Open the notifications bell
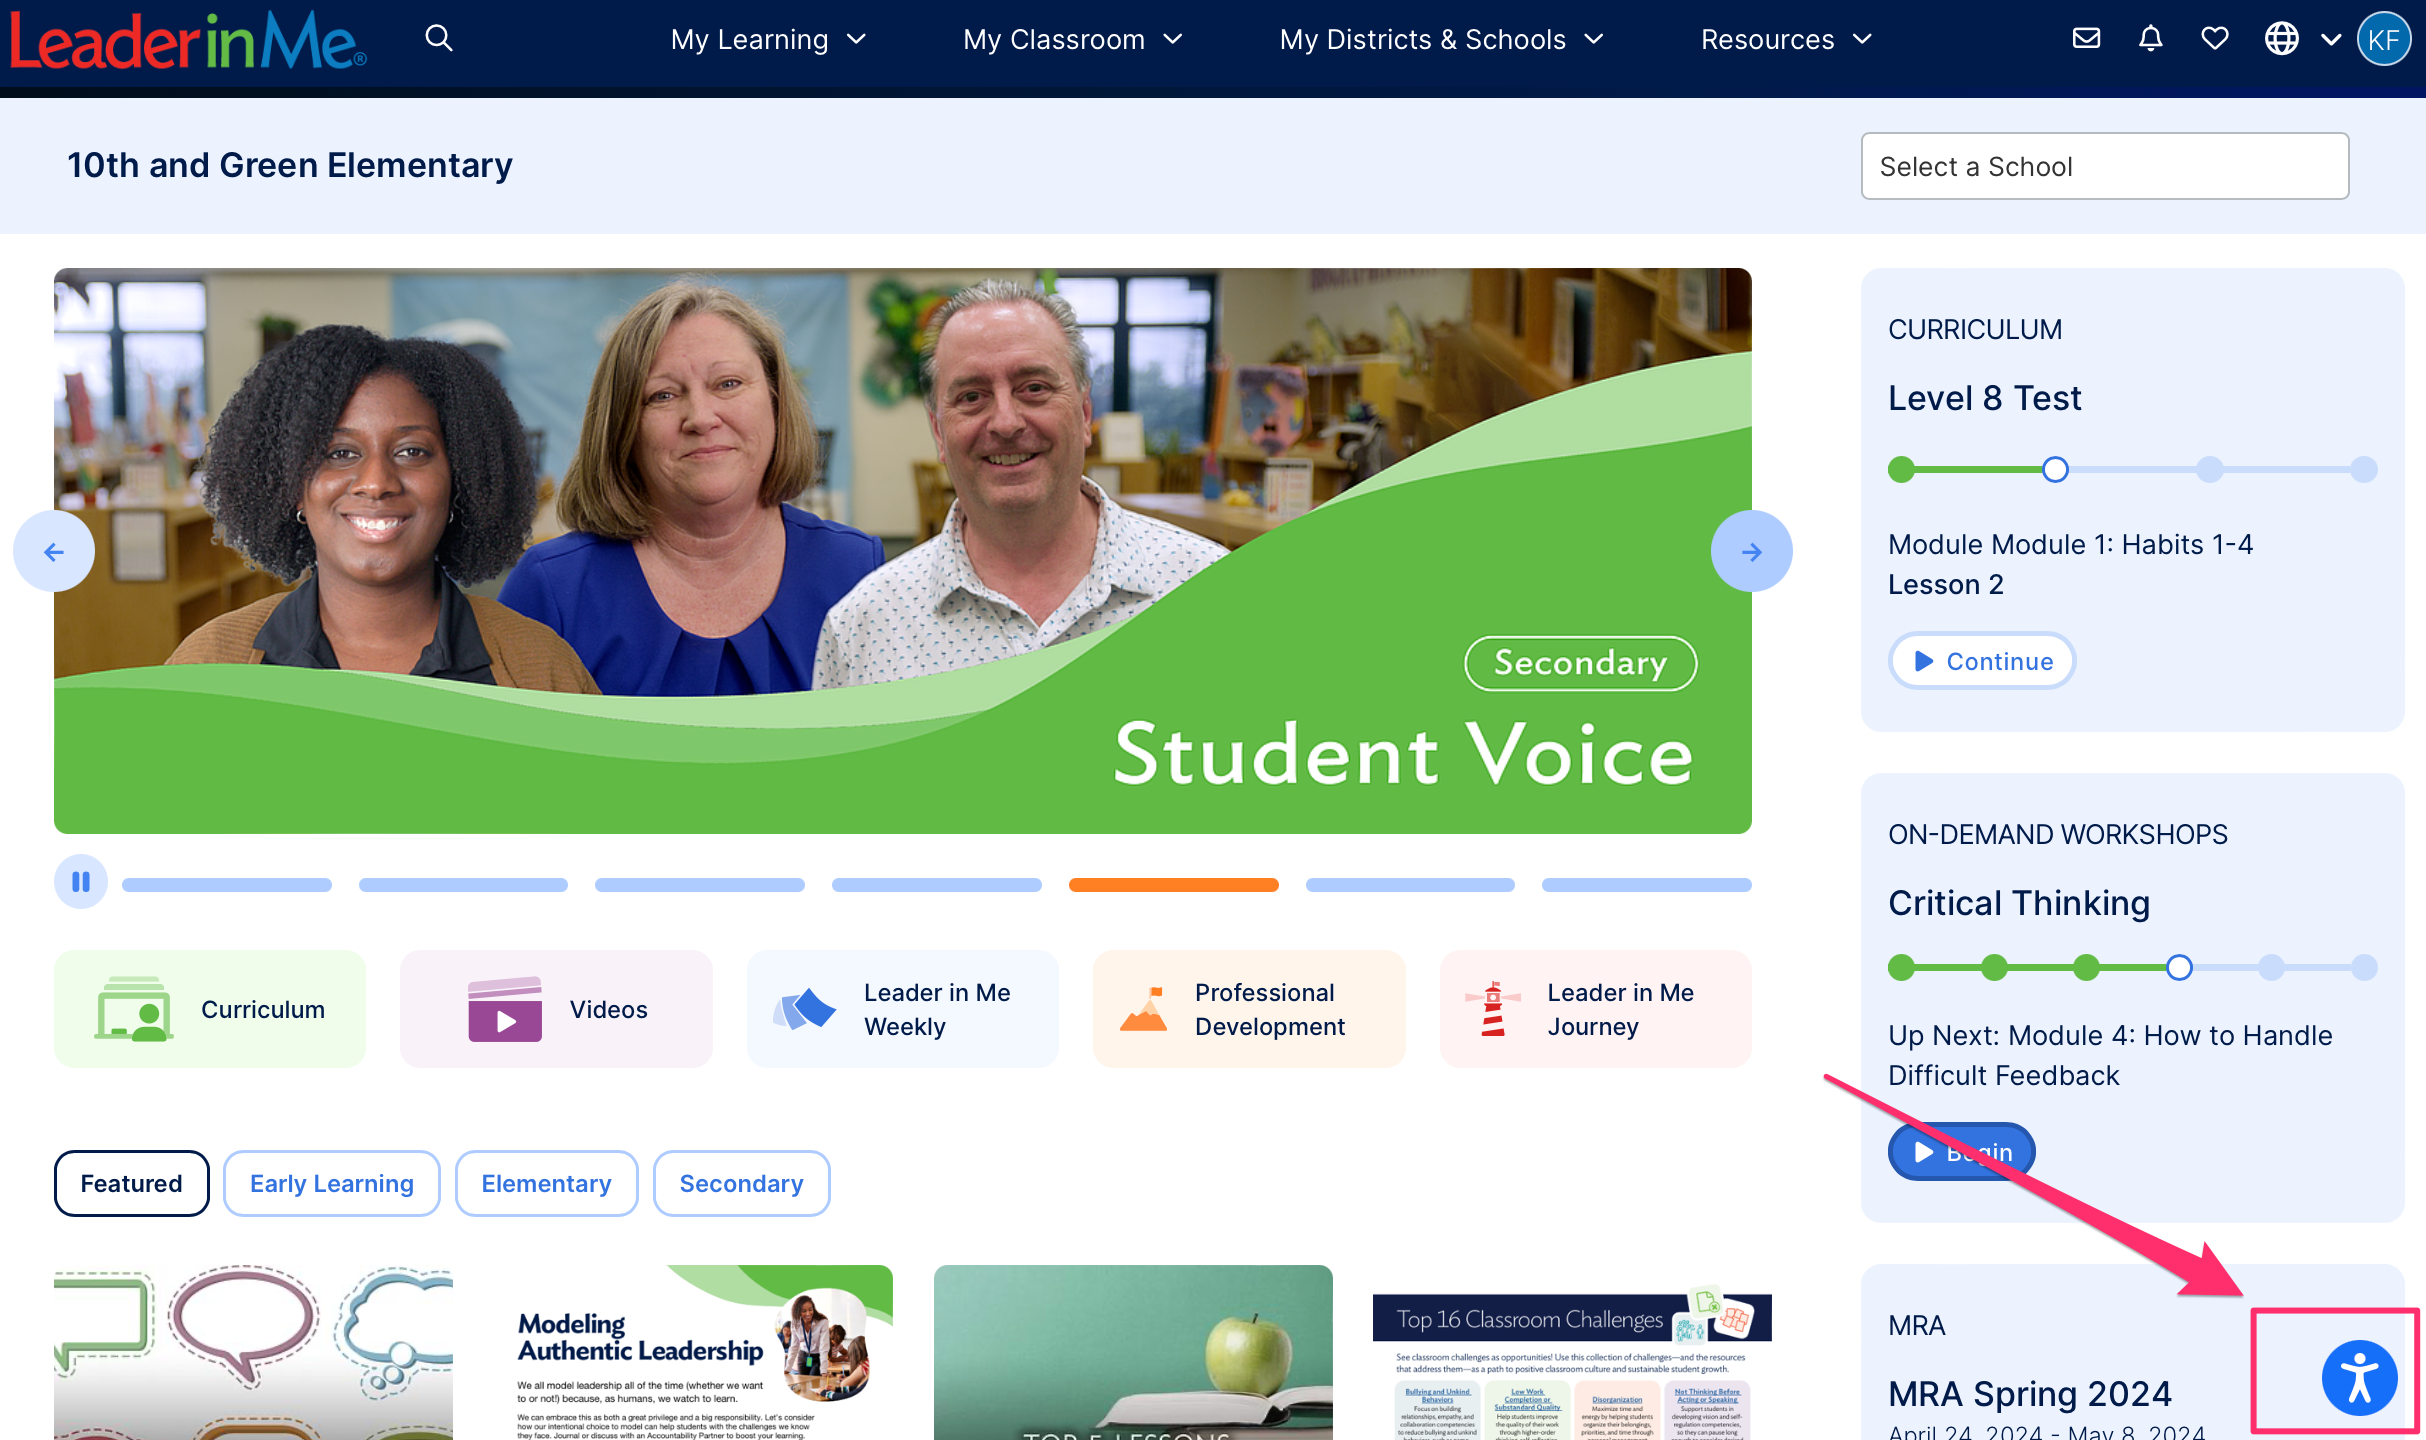The image size is (2426, 1440). pos(2151,38)
